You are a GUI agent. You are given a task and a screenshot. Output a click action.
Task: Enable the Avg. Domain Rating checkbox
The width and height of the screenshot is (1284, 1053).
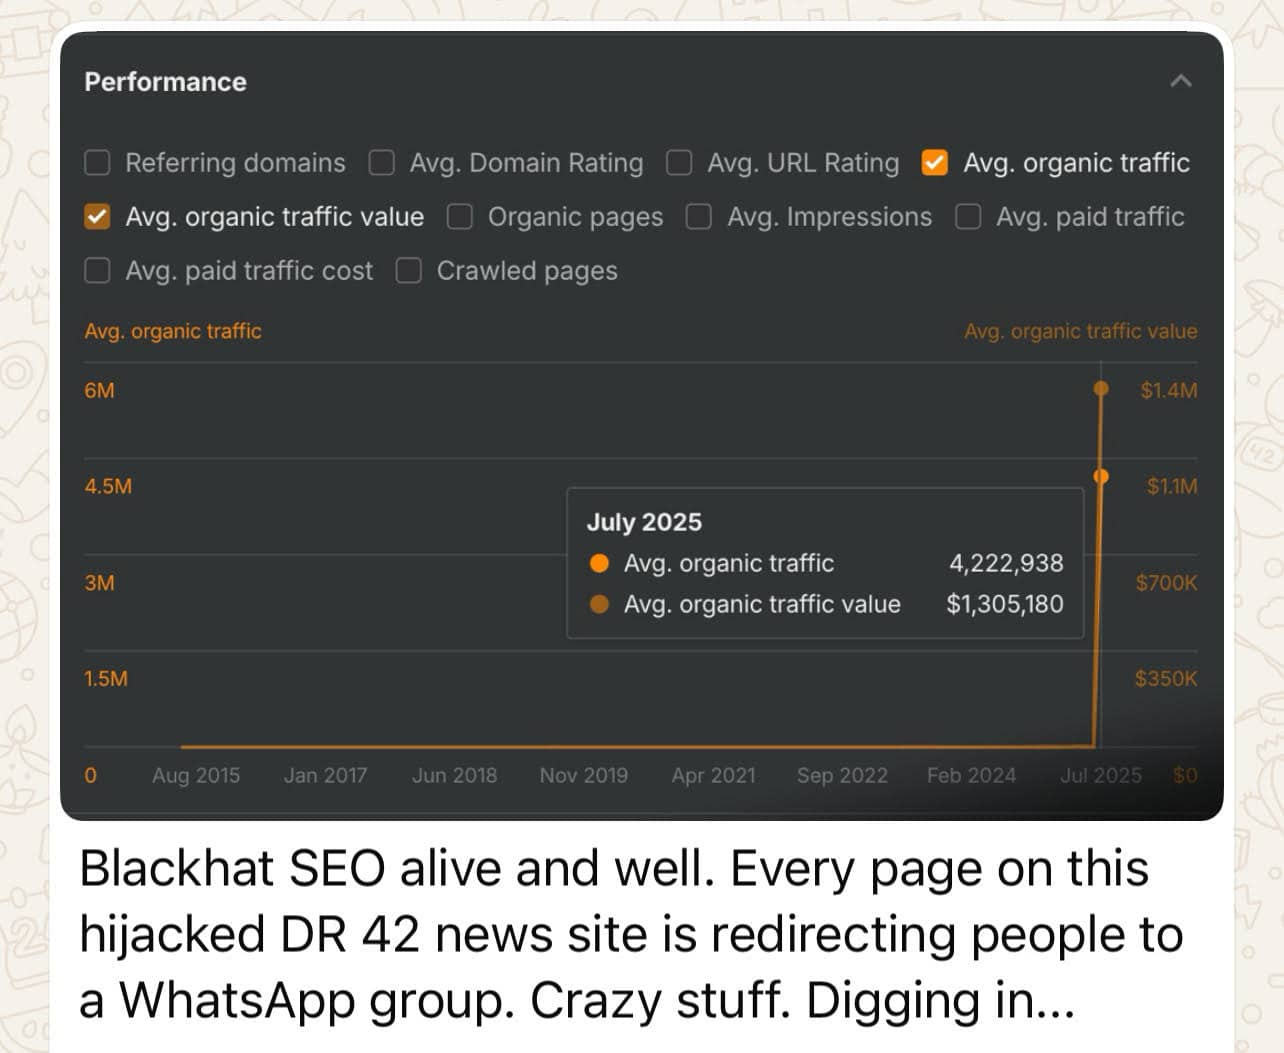coord(381,163)
